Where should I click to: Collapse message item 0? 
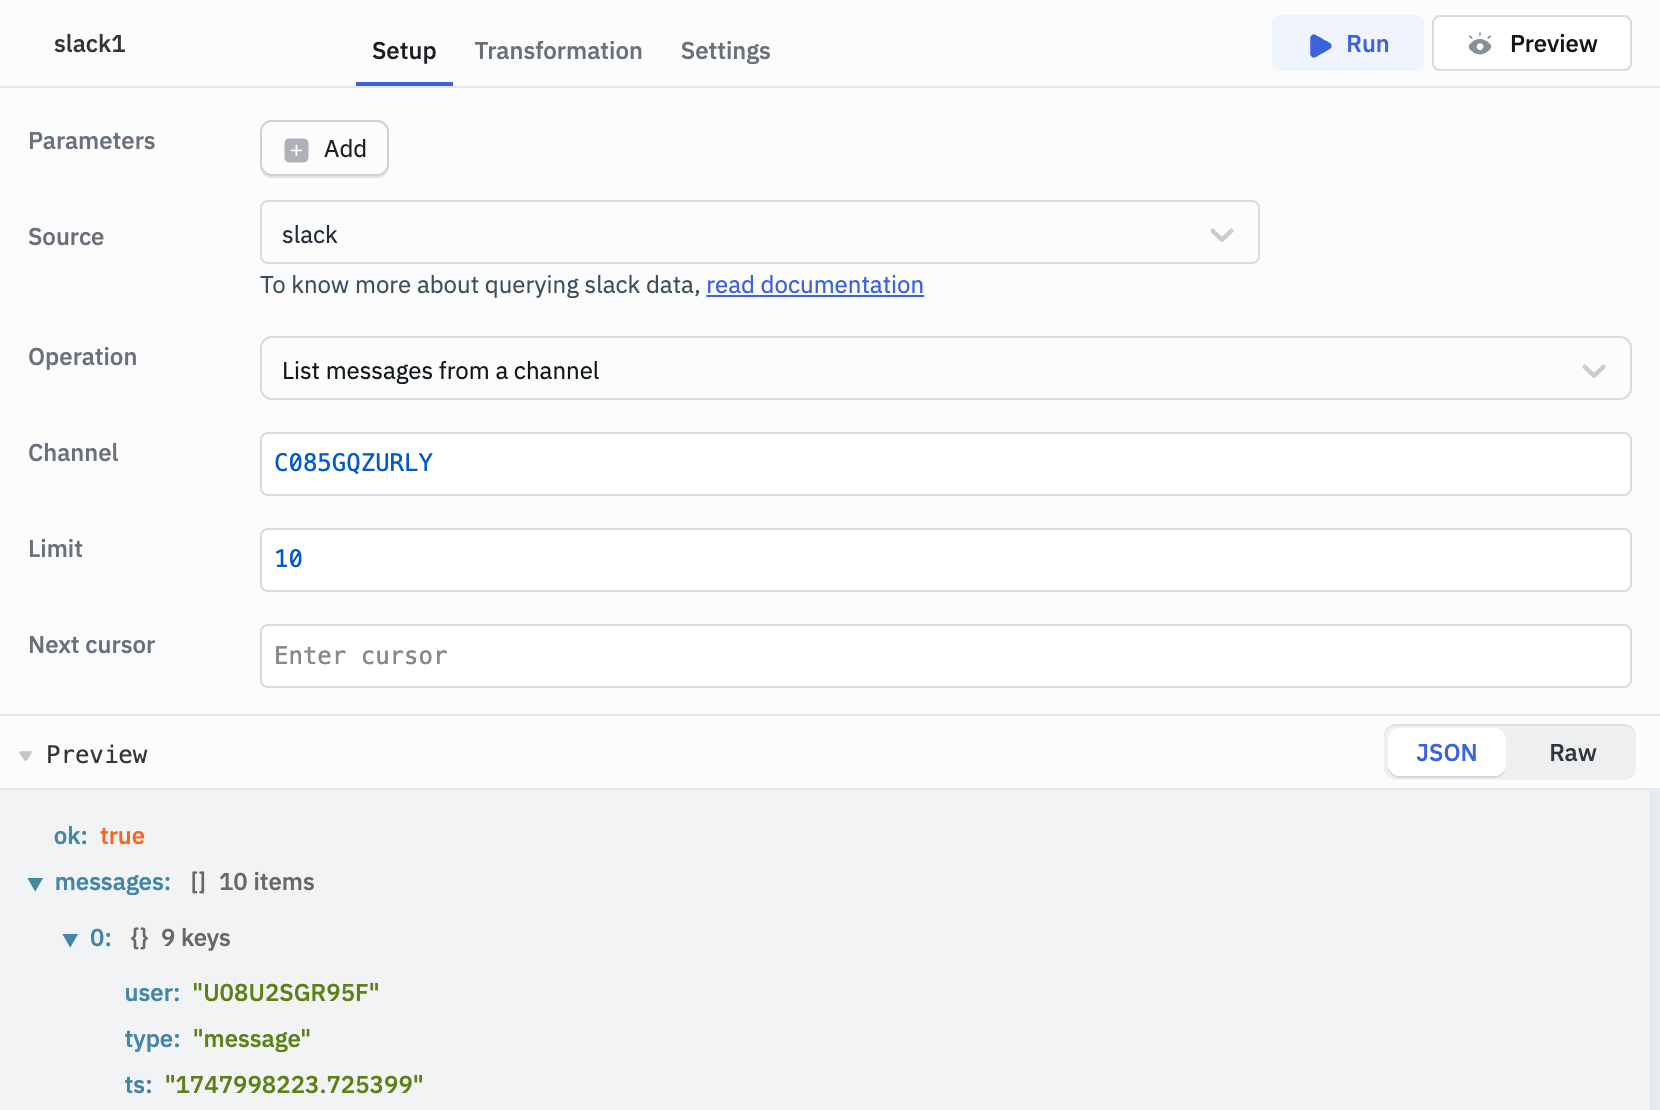[70, 939]
